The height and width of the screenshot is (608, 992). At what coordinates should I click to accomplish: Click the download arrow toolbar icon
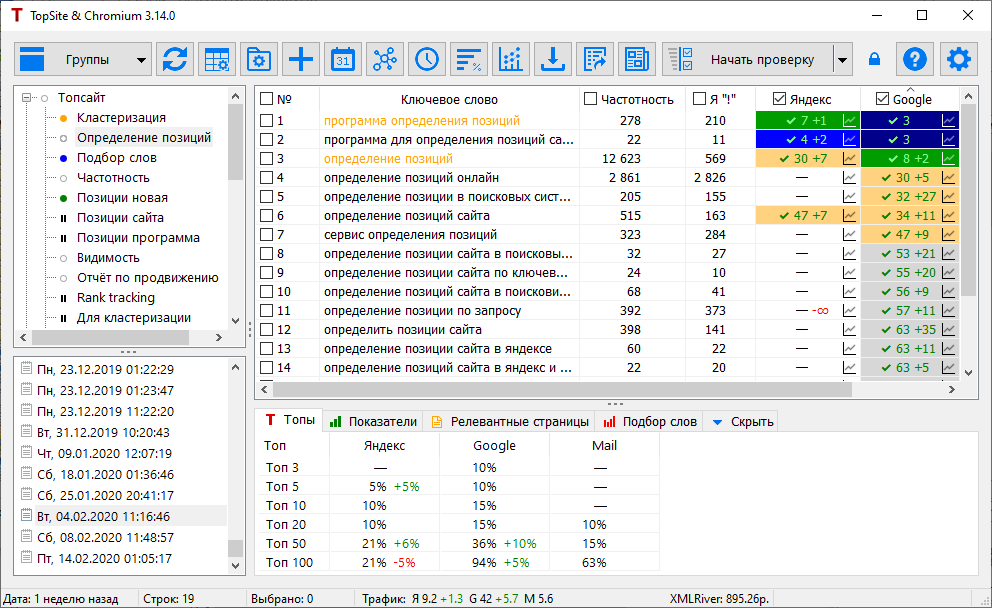551,60
